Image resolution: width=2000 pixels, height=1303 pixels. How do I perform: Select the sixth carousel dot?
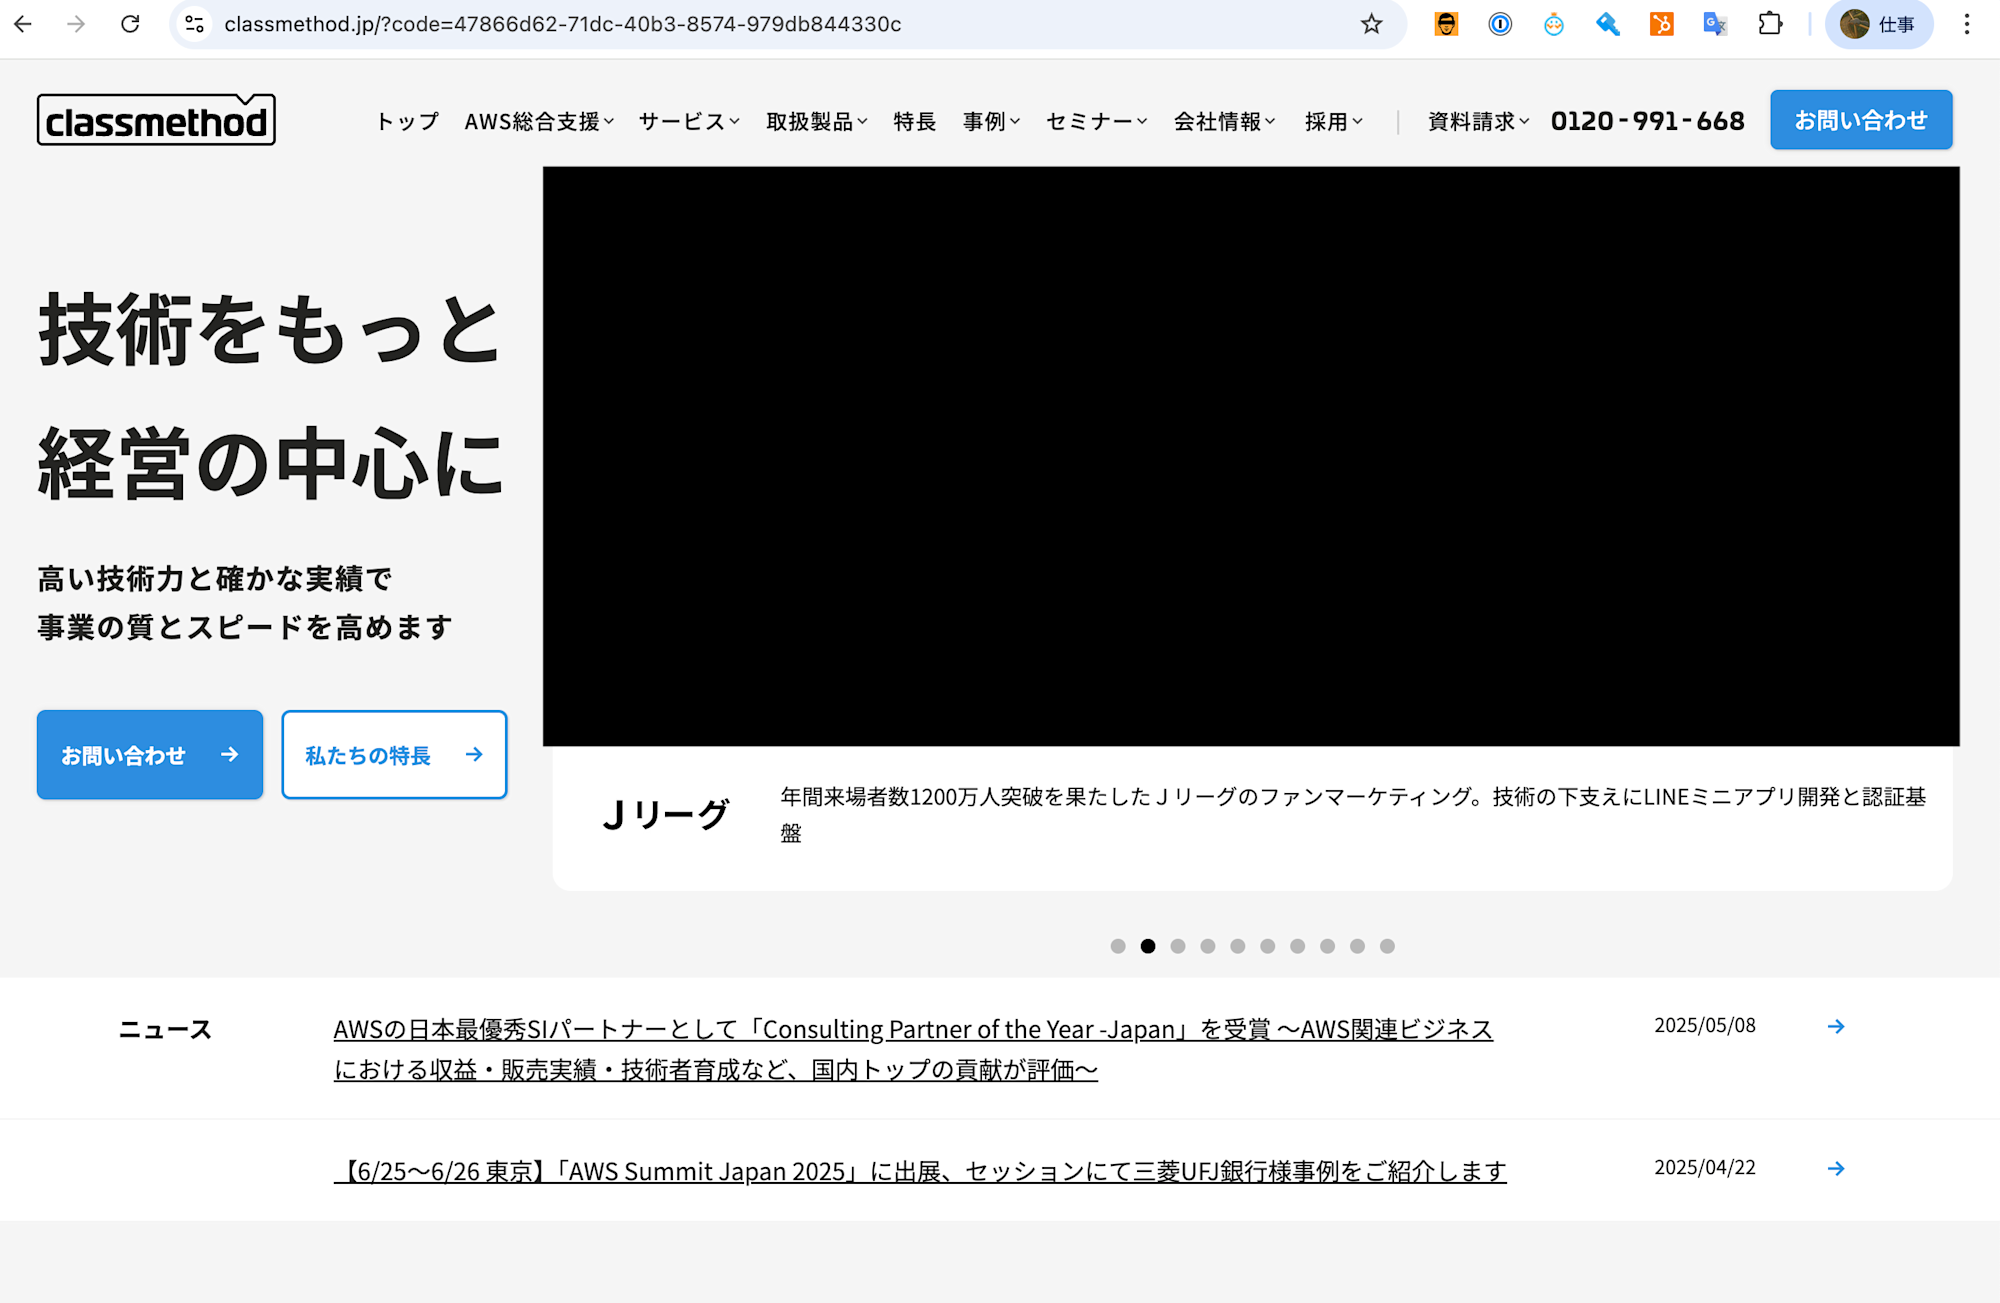point(1268,946)
